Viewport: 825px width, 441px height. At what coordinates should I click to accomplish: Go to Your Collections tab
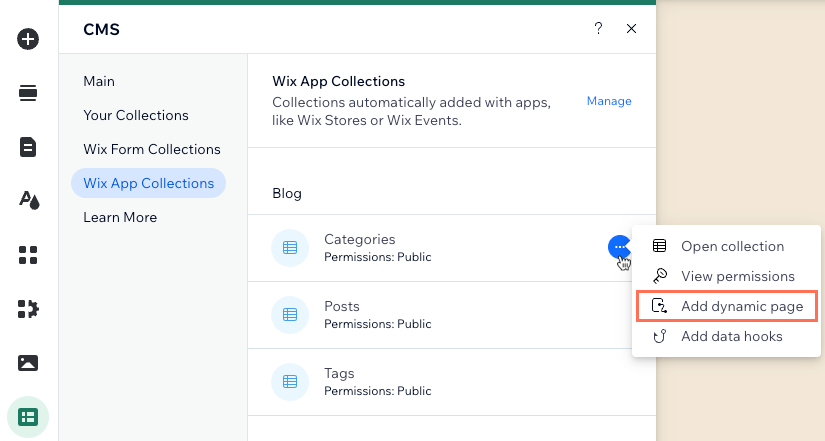tap(136, 115)
